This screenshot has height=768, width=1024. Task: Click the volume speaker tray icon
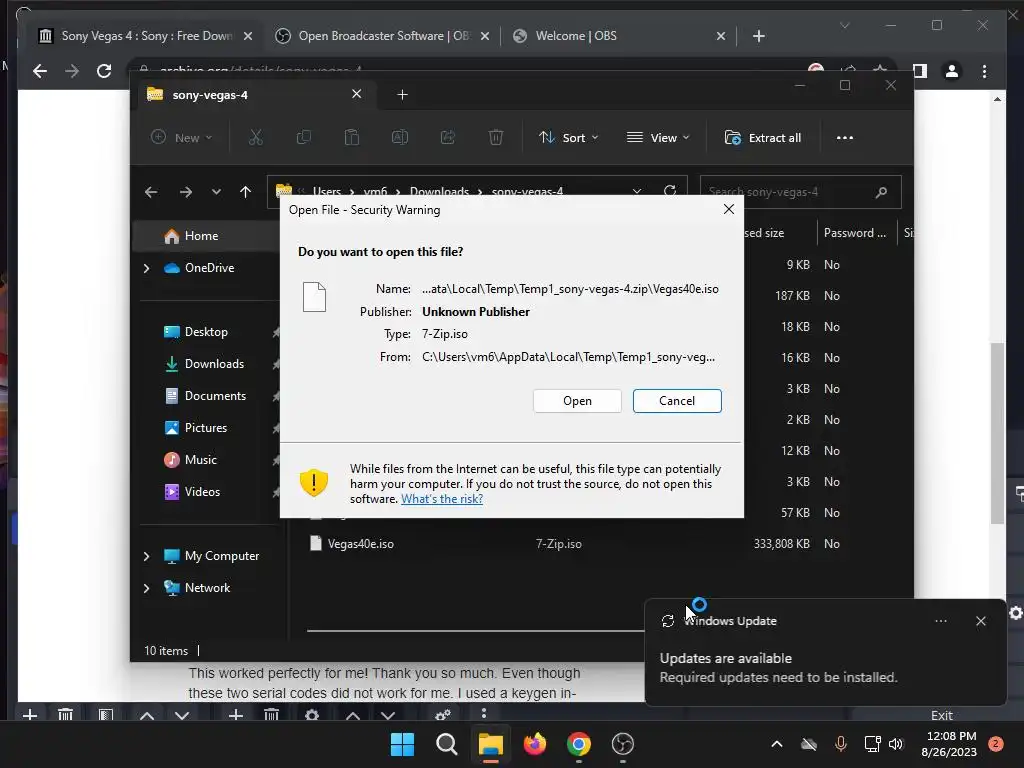896,744
